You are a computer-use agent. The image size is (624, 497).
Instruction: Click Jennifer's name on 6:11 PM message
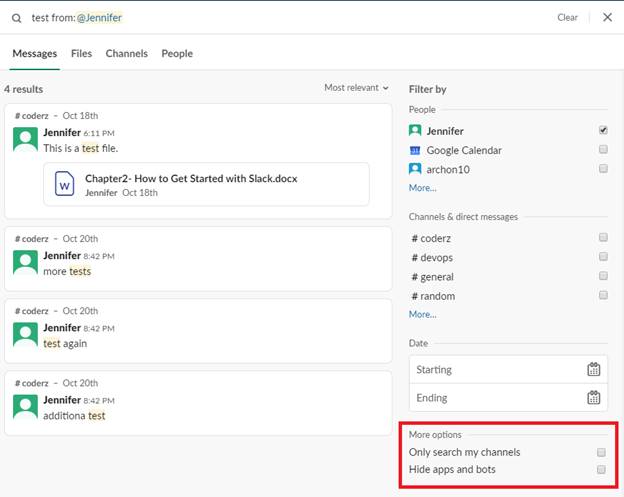pyautogui.click(x=62, y=133)
